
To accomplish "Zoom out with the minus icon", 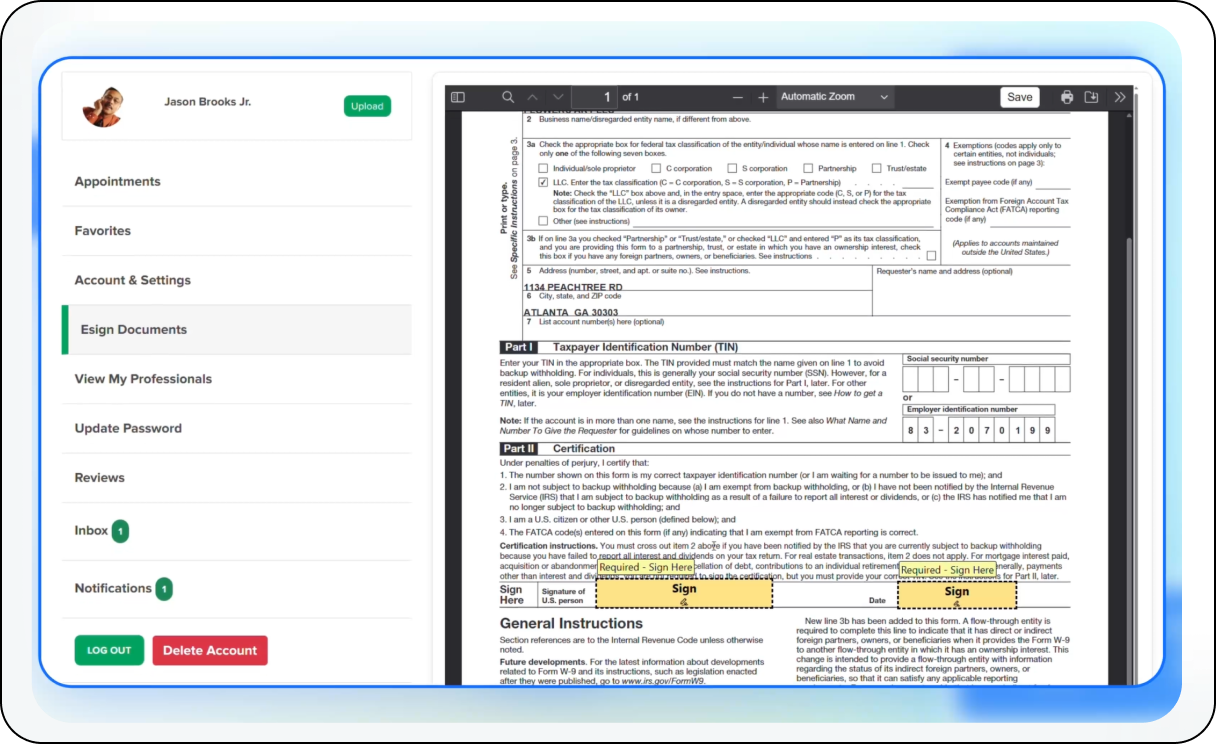I will [x=738, y=97].
